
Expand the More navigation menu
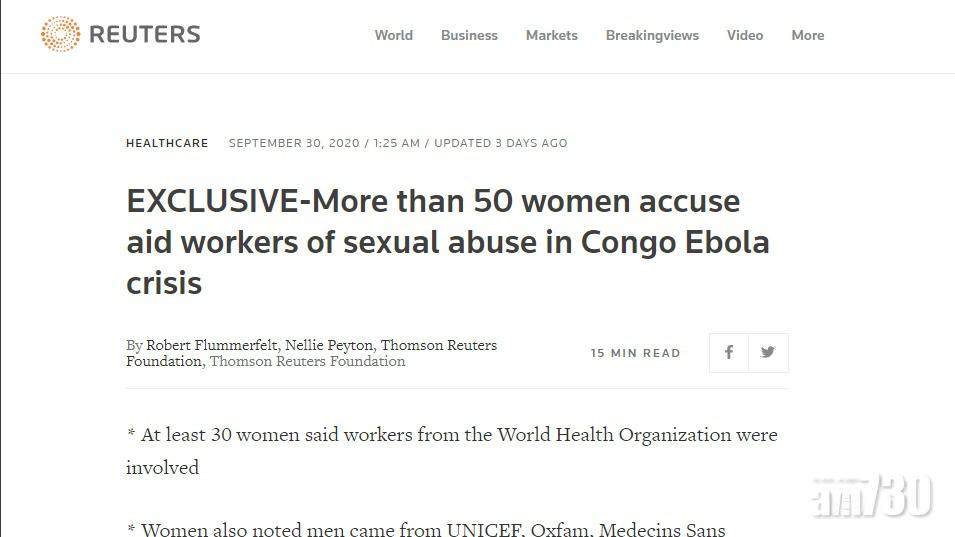tap(808, 35)
